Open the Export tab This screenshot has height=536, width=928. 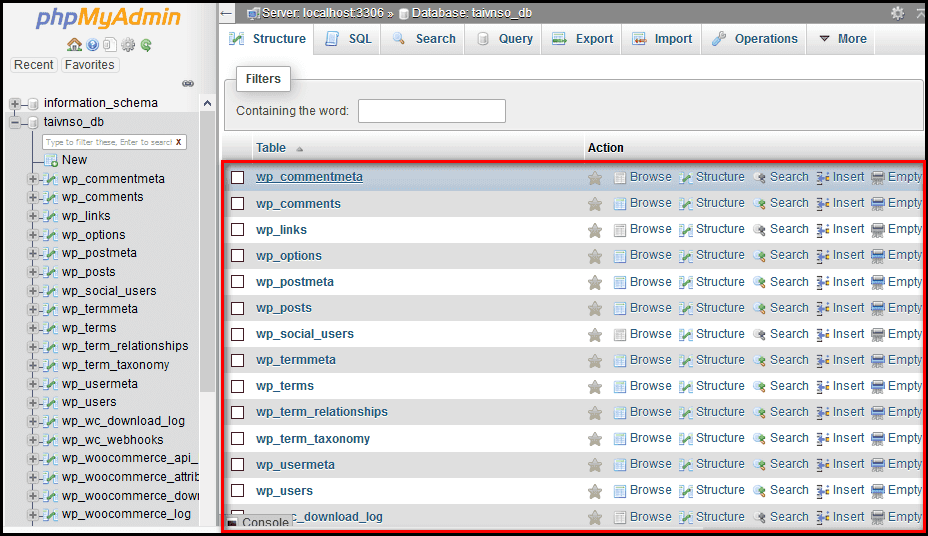coord(582,39)
